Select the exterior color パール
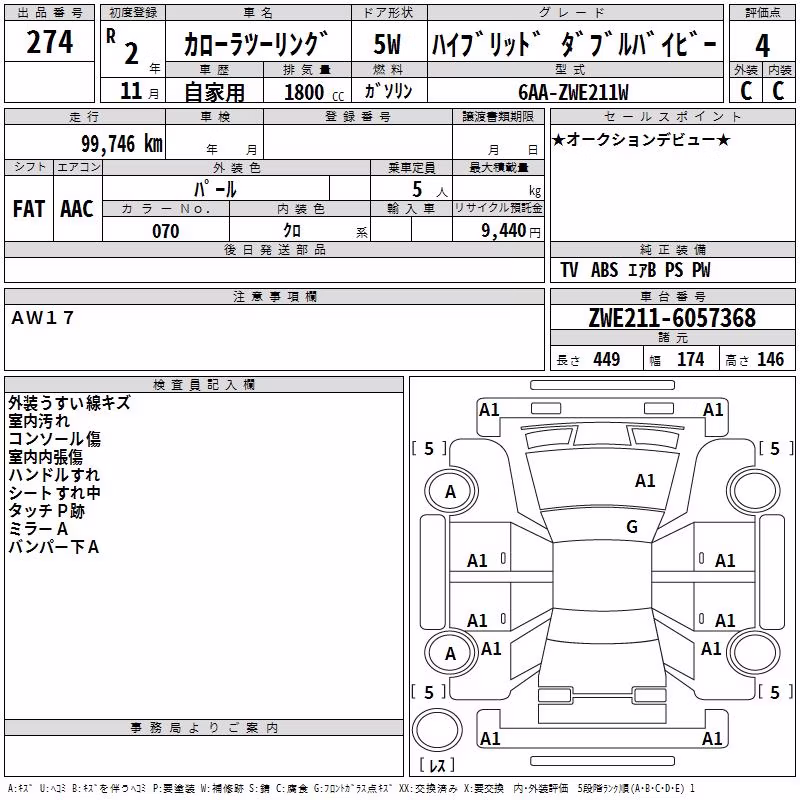The height and width of the screenshot is (800, 800). 215,189
